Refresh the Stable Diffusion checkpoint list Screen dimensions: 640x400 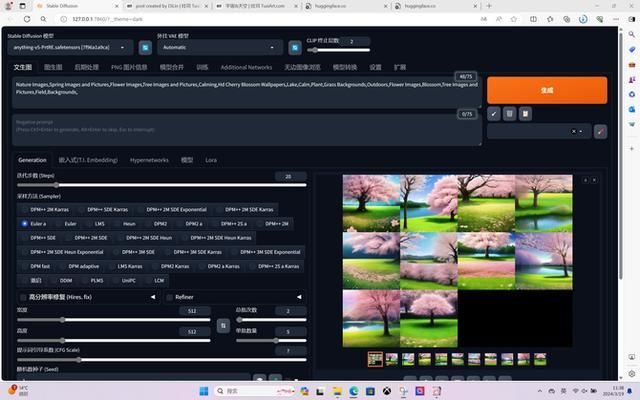pos(145,47)
